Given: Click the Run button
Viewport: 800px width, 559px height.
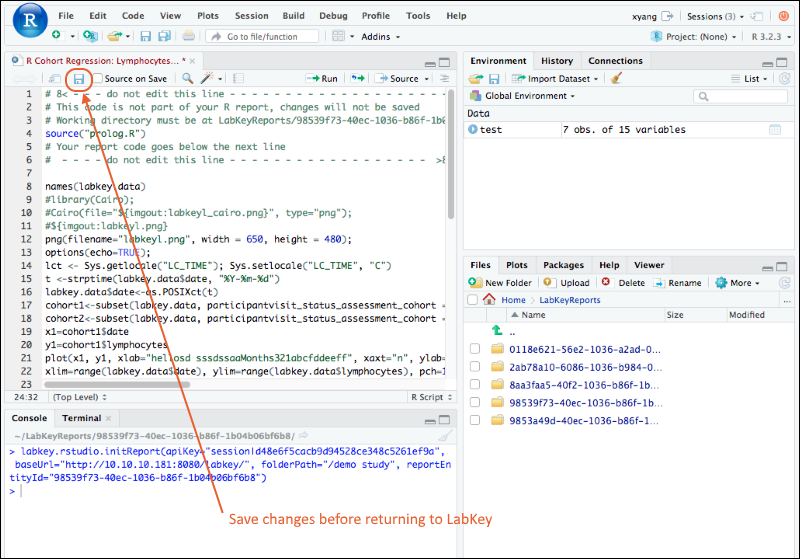Looking at the screenshot, I should [x=322, y=79].
